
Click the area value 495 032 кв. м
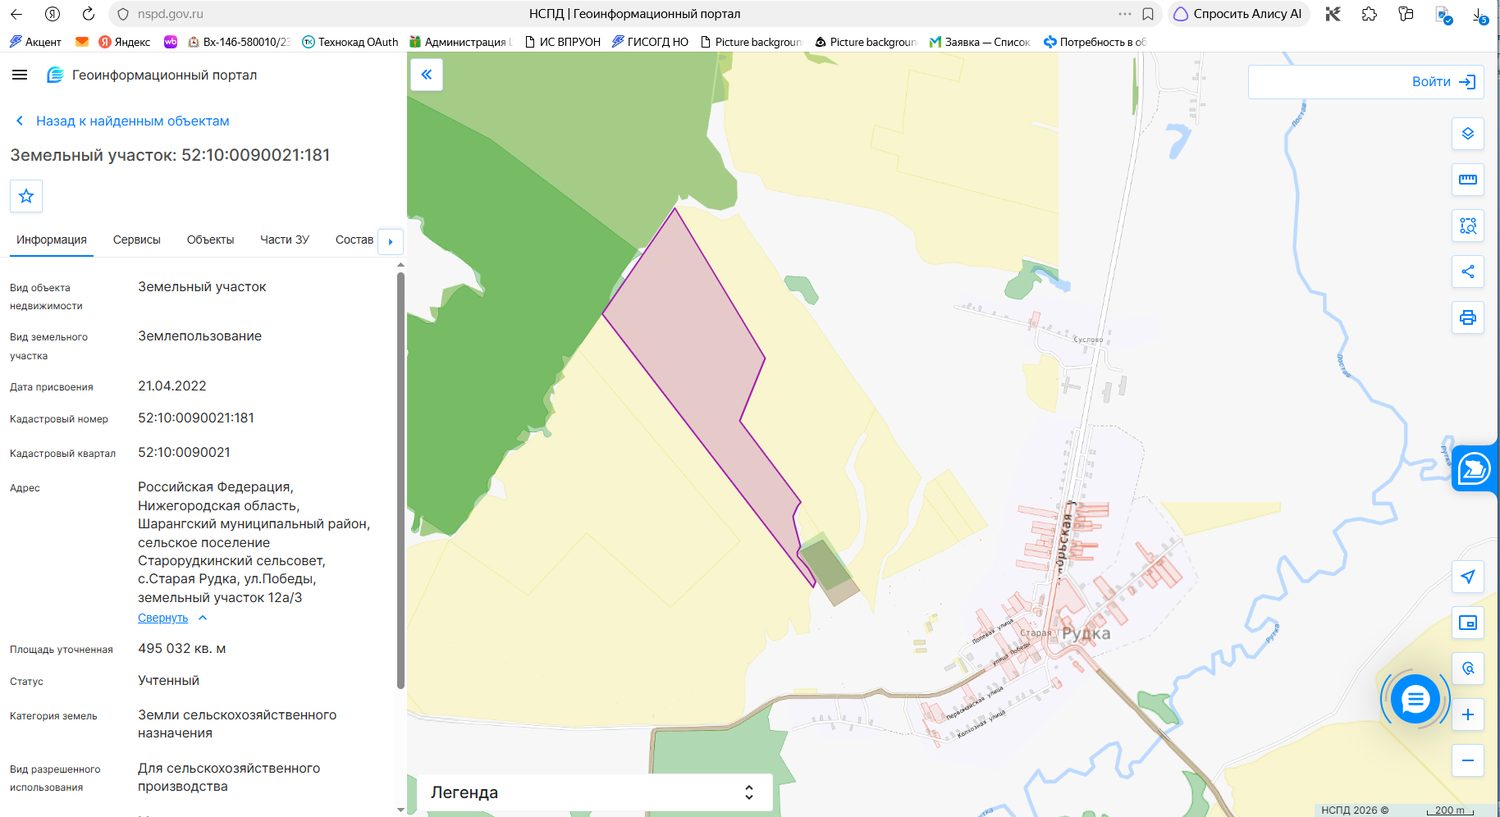coord(182,649)
